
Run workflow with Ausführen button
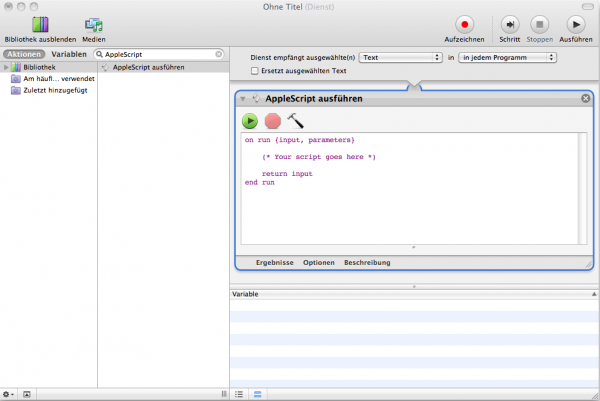[x=576, y=24]
